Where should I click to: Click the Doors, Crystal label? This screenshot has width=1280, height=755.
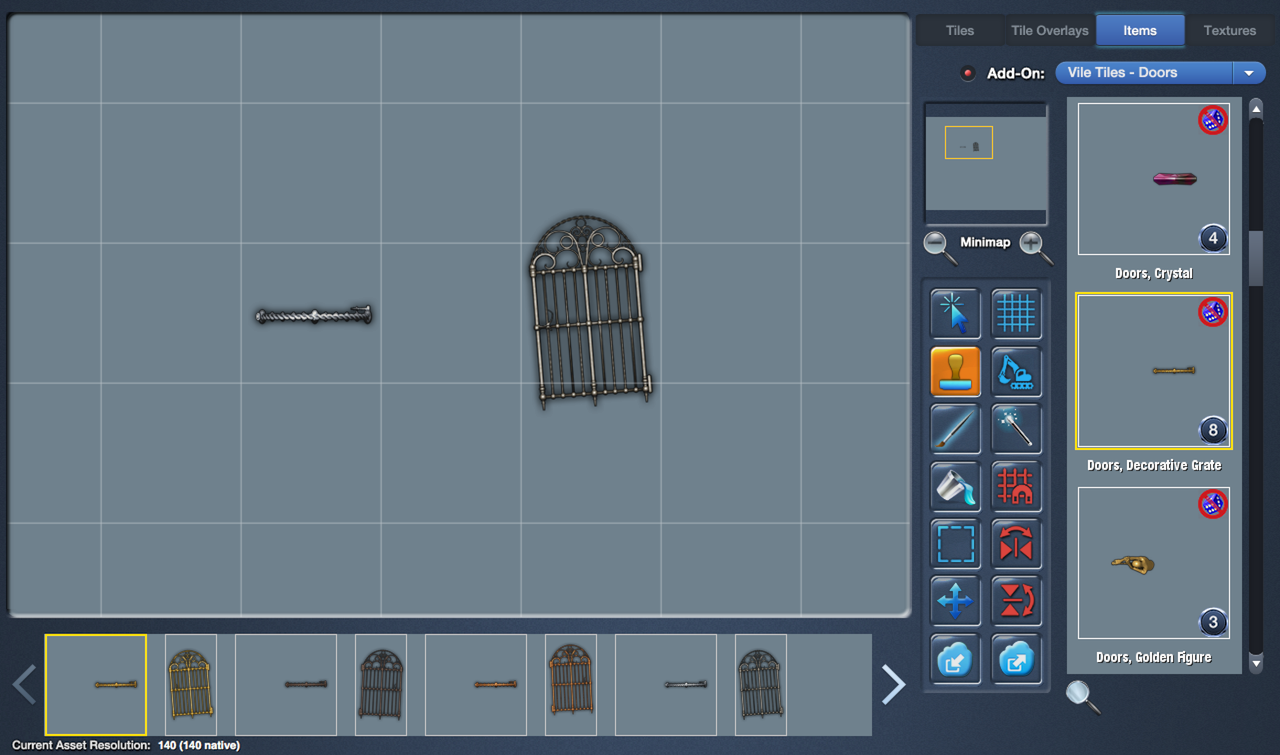[x=1154, y=273]
